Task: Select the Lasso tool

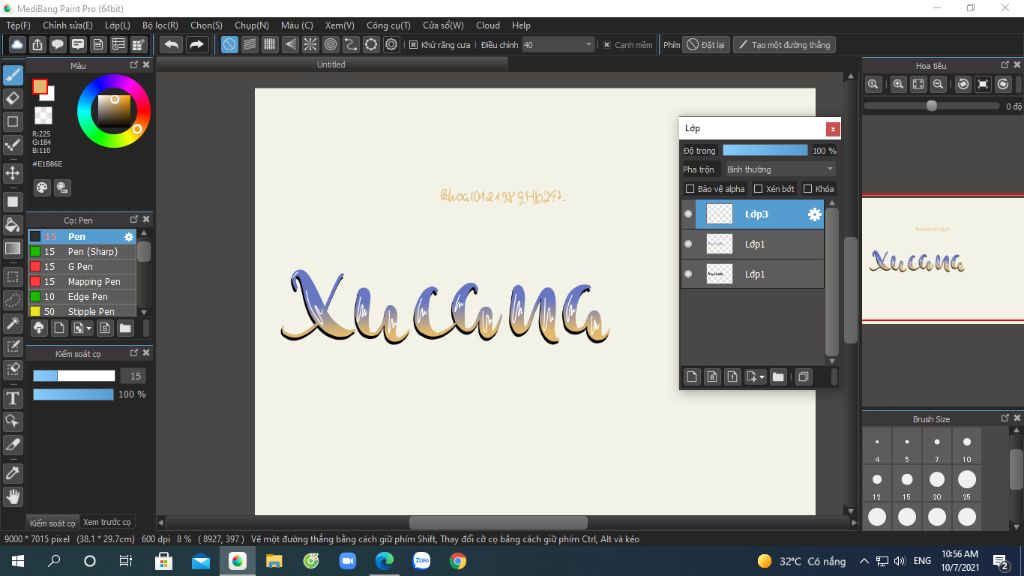Action: pos(12,300)
